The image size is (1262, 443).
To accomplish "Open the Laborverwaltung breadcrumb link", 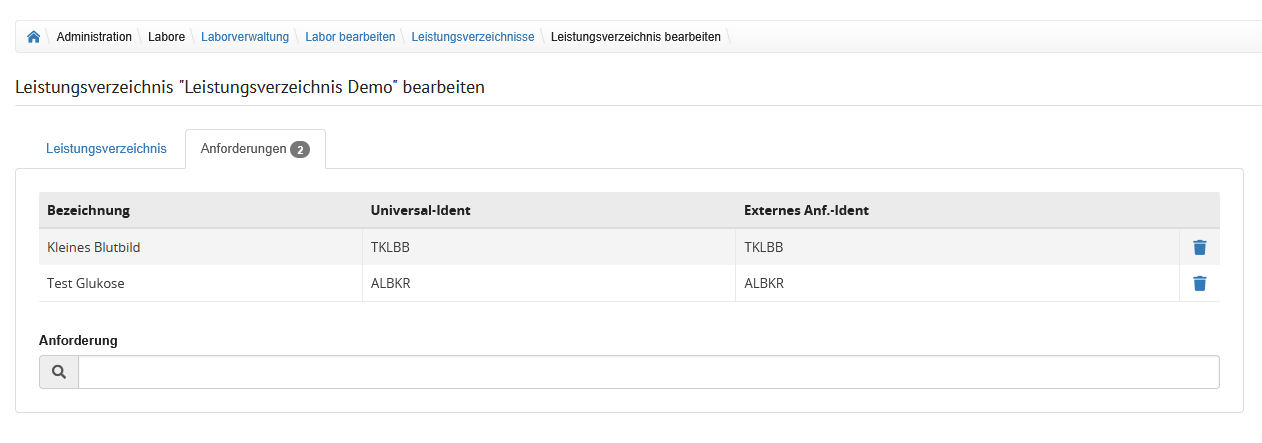I will [245, 37].
